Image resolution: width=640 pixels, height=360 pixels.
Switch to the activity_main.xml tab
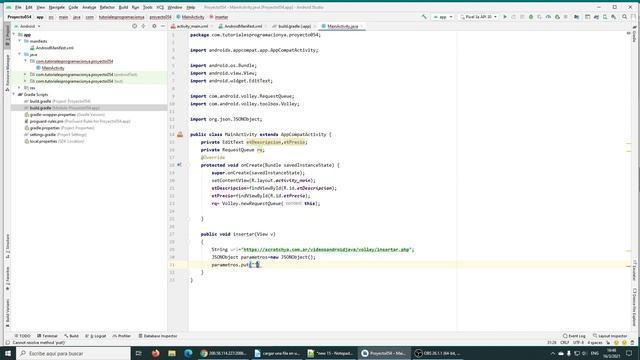point(192,26)
